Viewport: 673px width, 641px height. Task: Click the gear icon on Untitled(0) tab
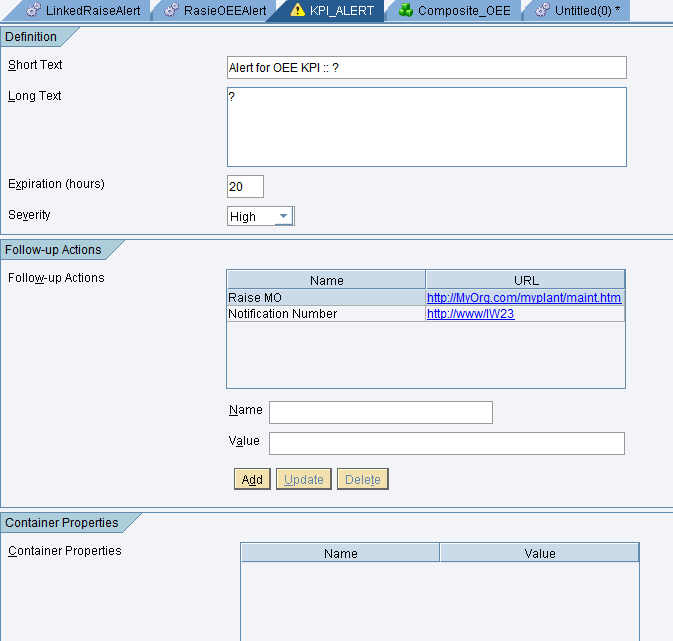point(541,10)
